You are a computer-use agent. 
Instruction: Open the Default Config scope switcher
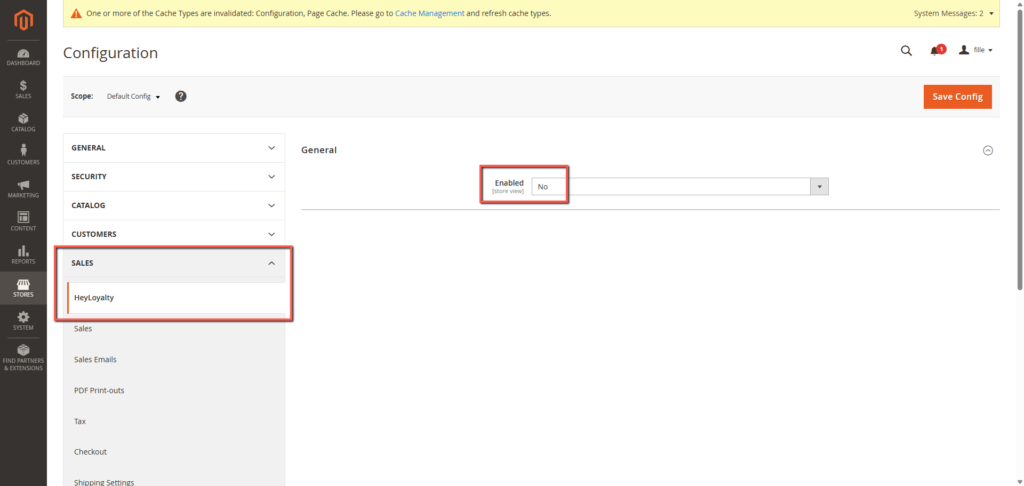pyautogui.click(x=133, y=96)
